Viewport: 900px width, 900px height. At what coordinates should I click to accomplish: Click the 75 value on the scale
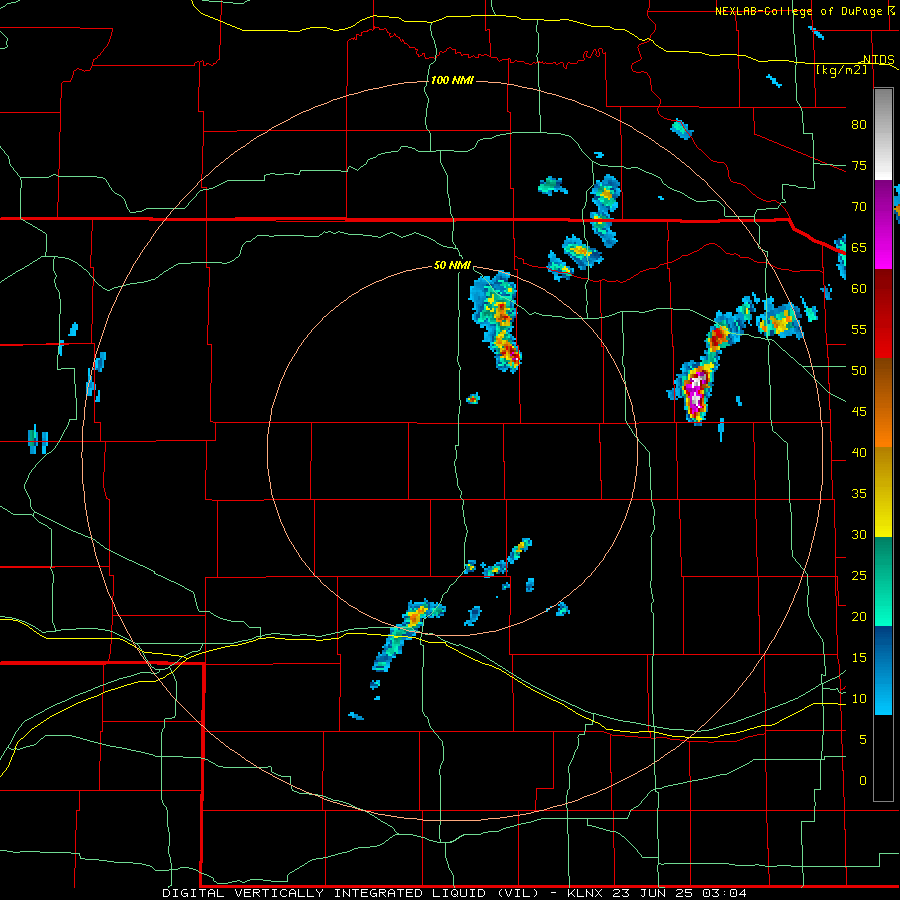859,166
